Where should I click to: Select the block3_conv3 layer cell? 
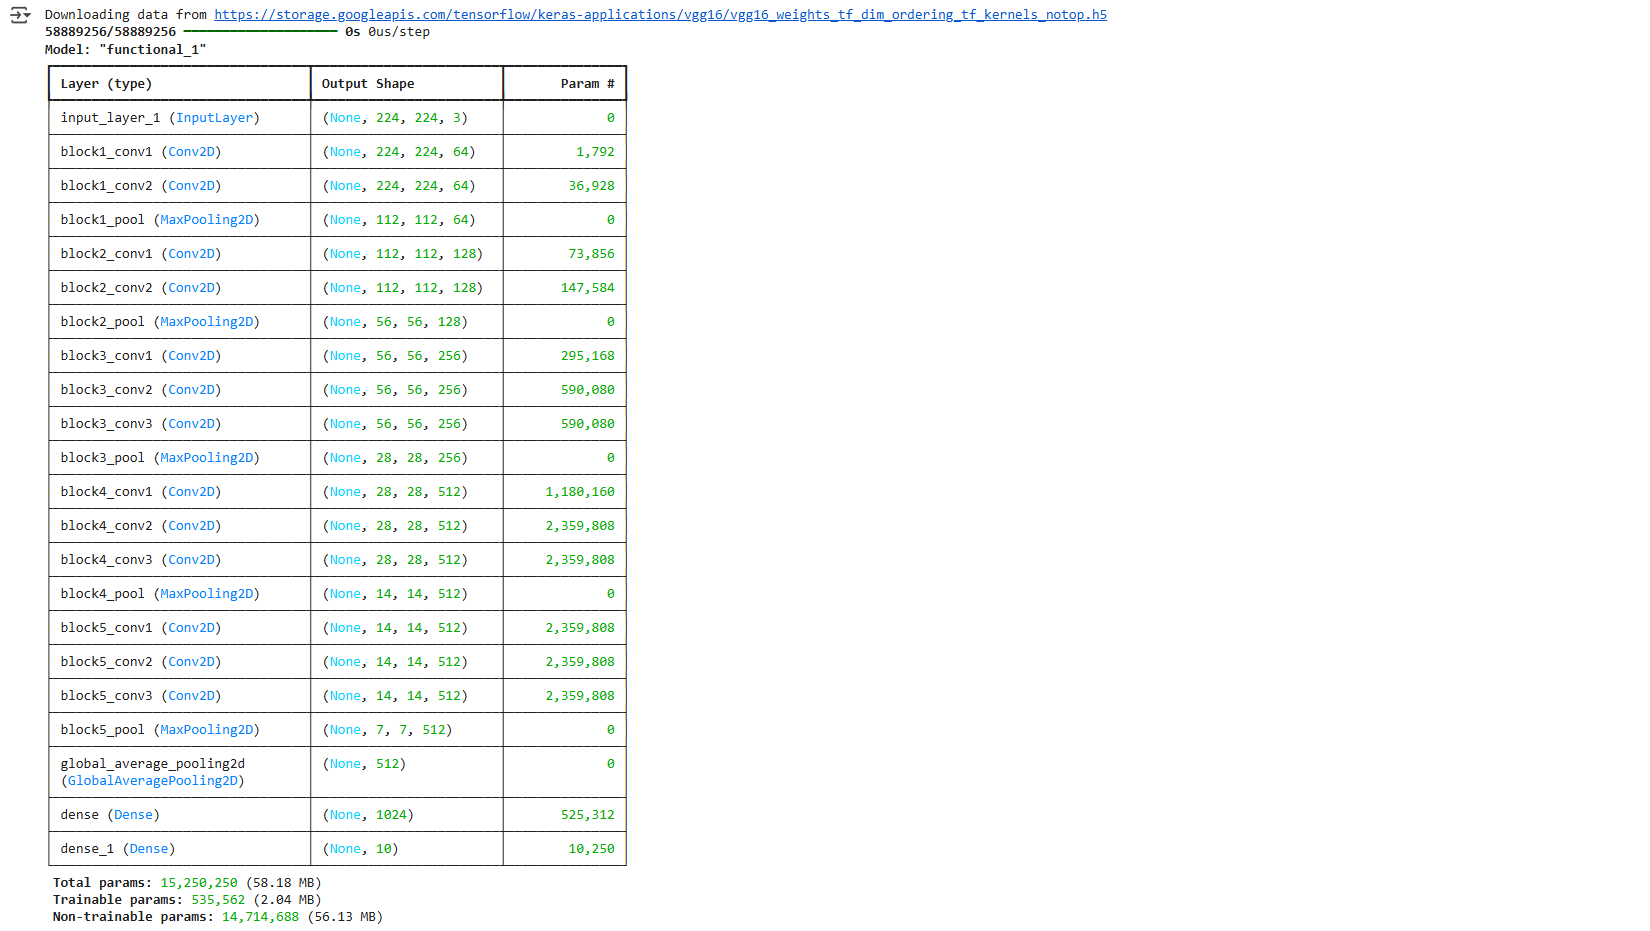(140, 424)
